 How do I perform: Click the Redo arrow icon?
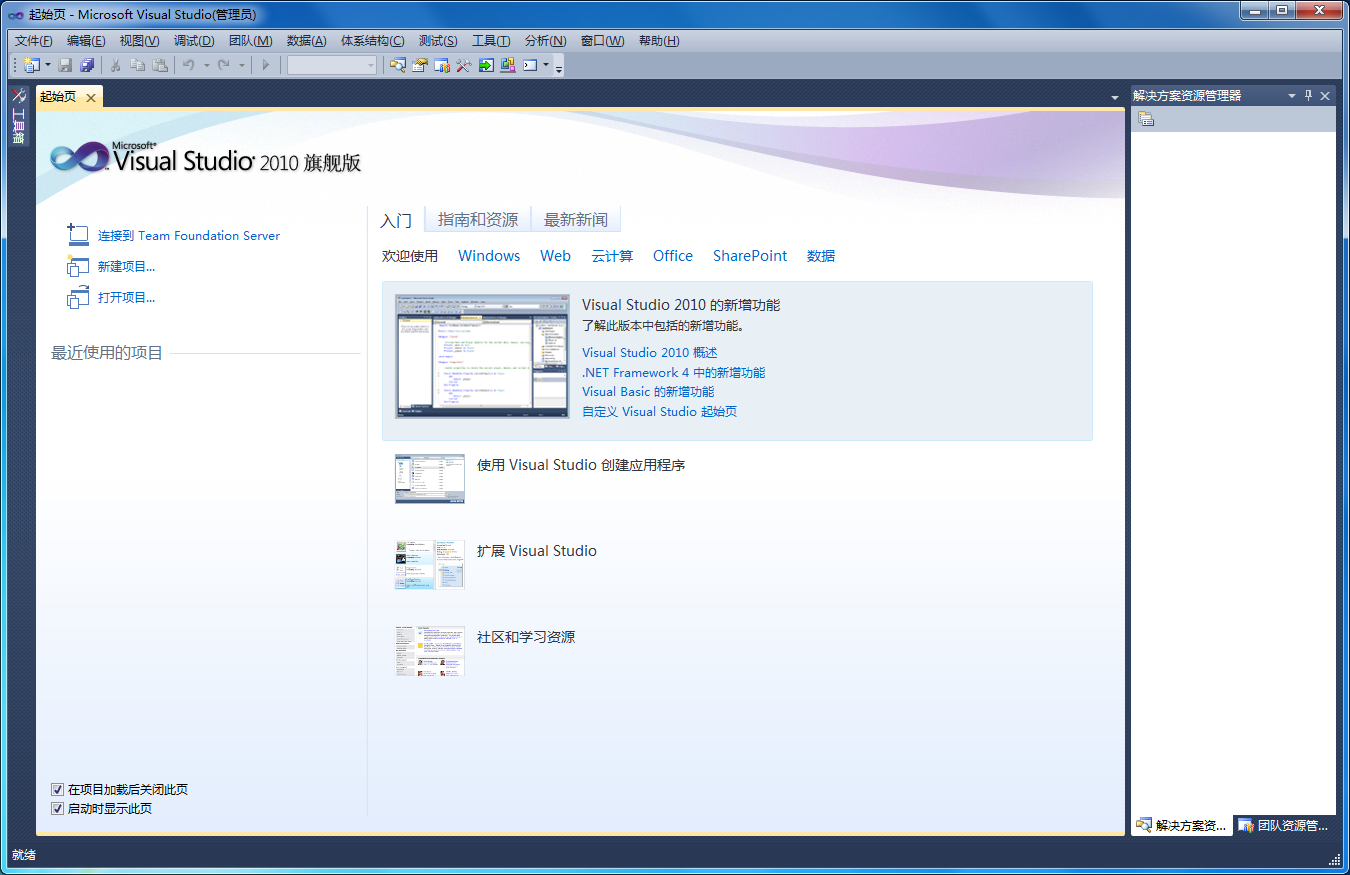pyautogui.click(x=224, y=65)
